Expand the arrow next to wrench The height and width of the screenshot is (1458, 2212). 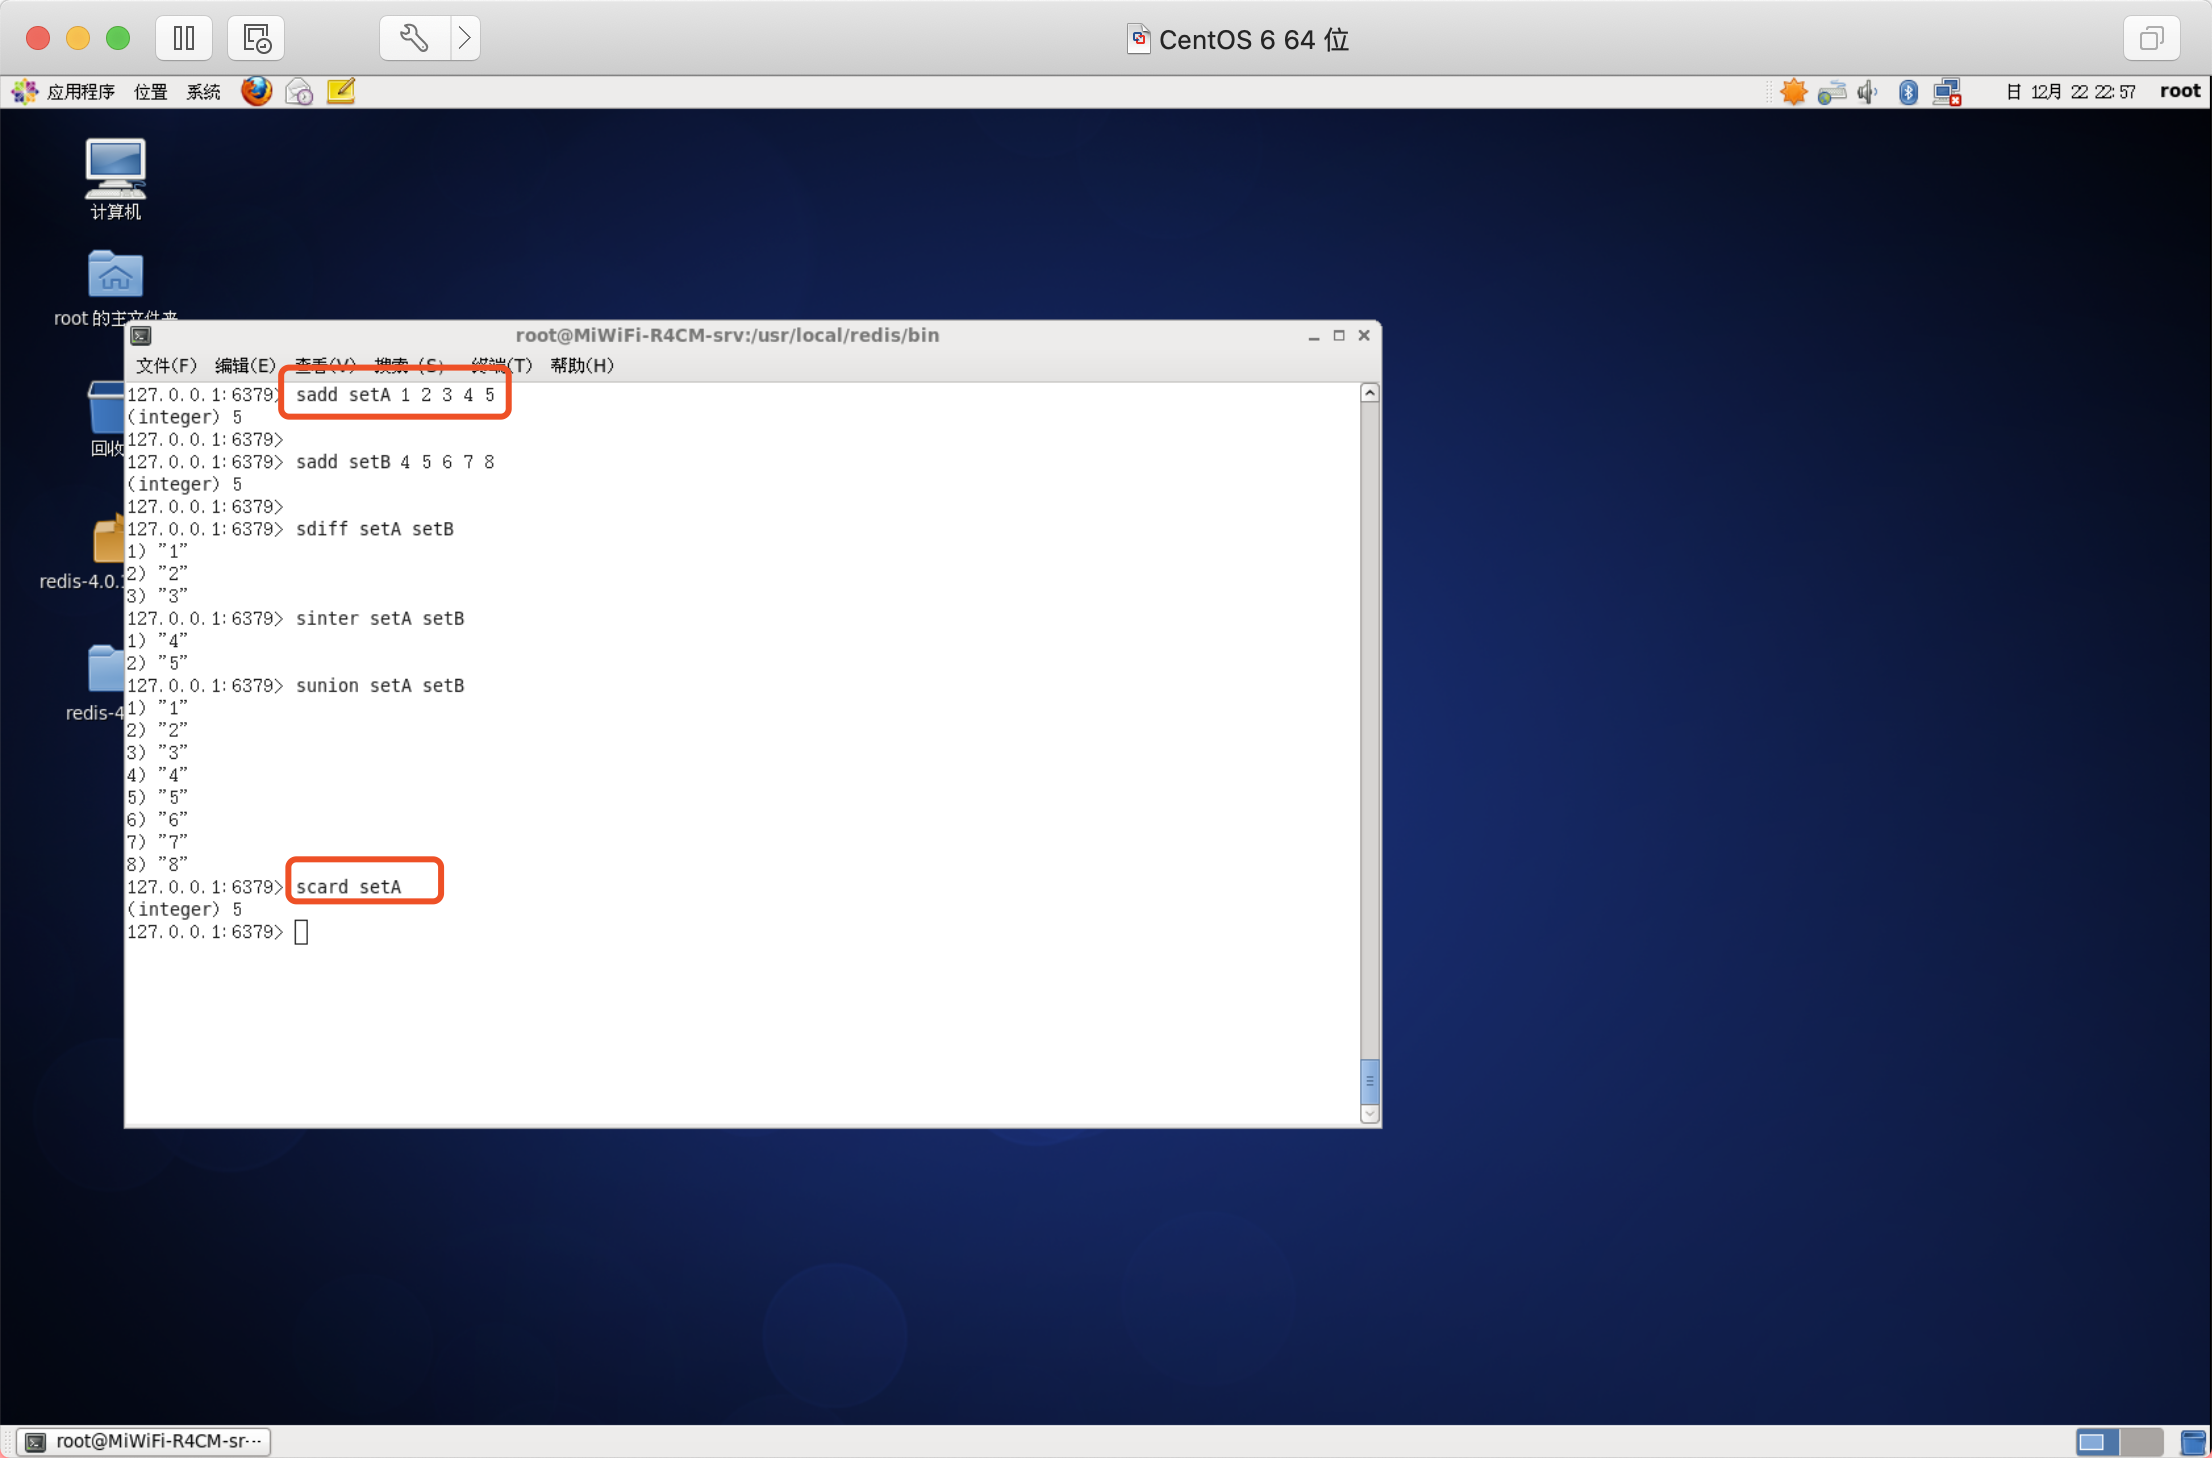(465, 38)
